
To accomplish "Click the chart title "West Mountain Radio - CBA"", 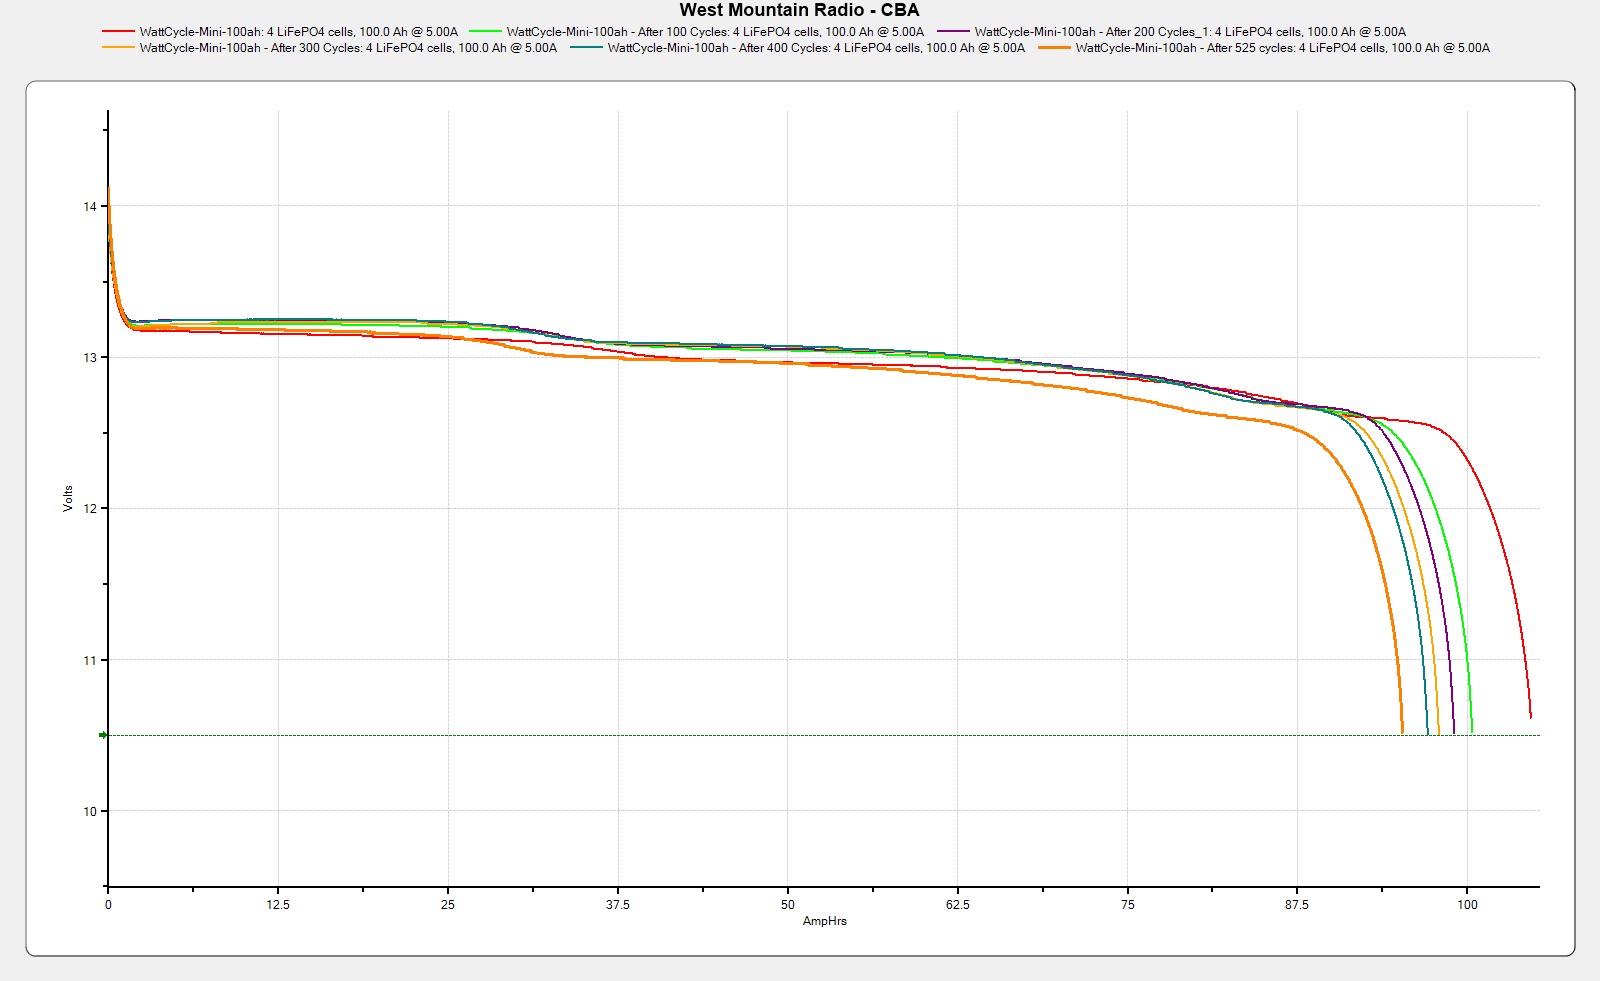I will coord(799,10).
